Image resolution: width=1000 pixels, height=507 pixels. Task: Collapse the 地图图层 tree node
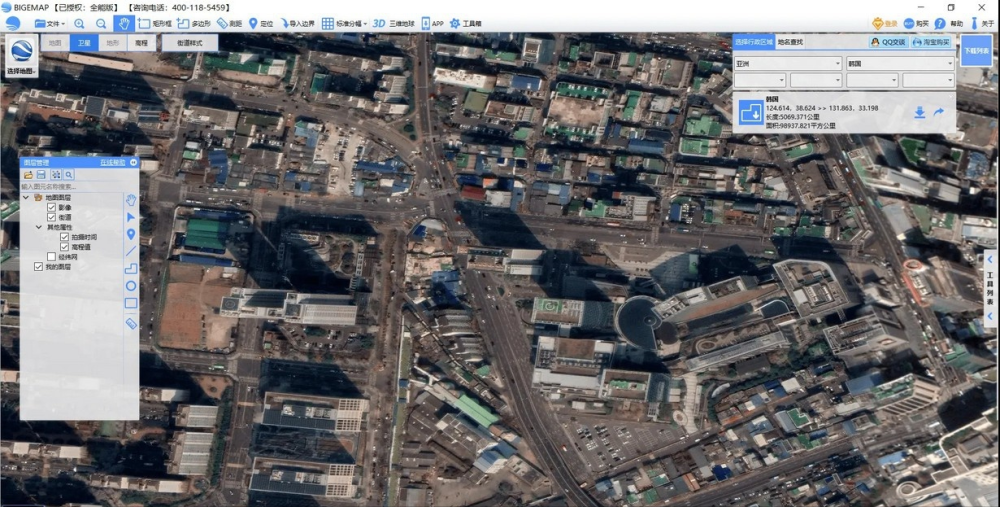pyautogui.click(x=26, y=198)
